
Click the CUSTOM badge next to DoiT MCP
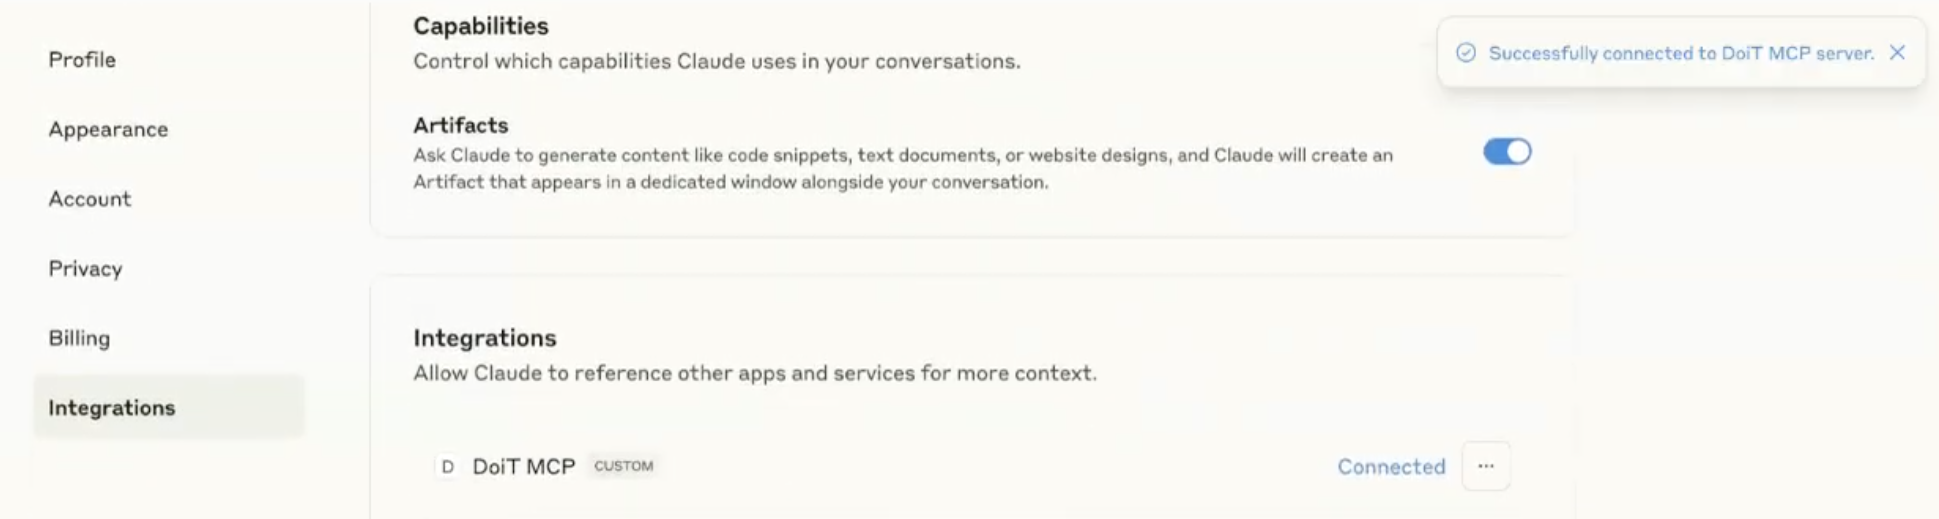click(x=623, y=466)
